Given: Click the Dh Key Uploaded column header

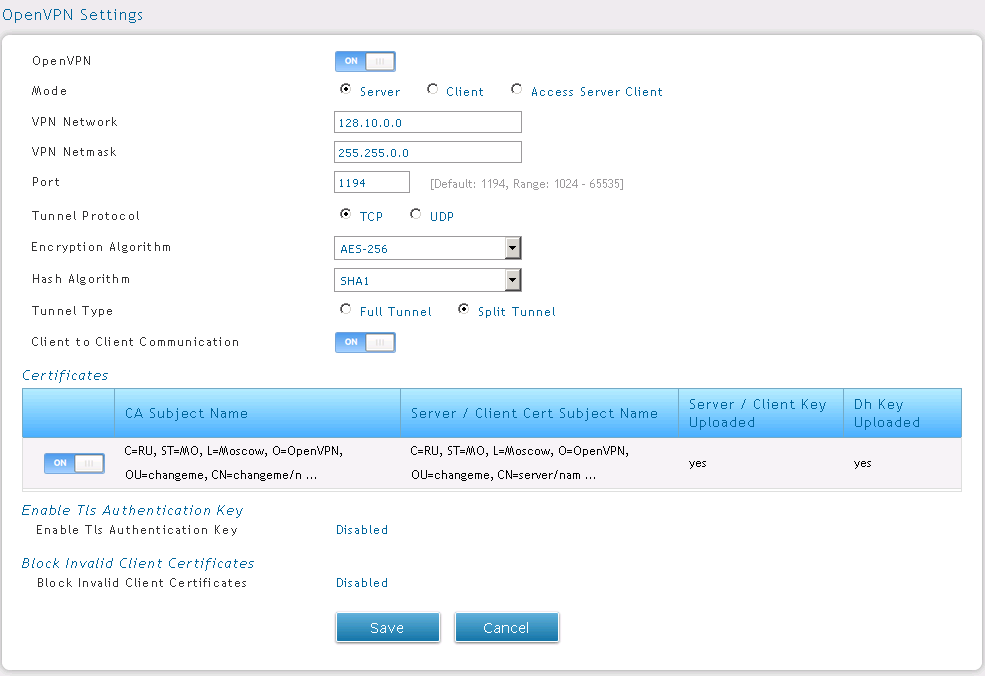Looking at the screenshot, I should [x=886, y=413].
